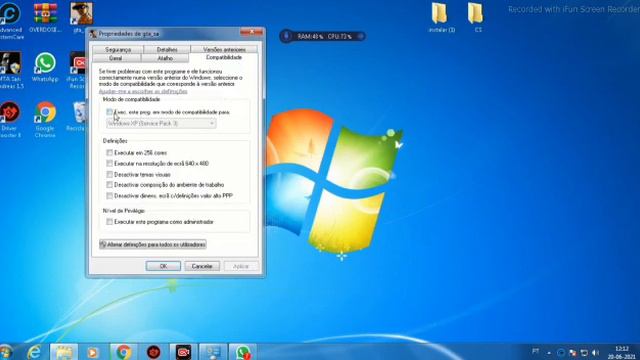Switch to the Segurança tab
640x360 pixels.
[x=118, y=49]
